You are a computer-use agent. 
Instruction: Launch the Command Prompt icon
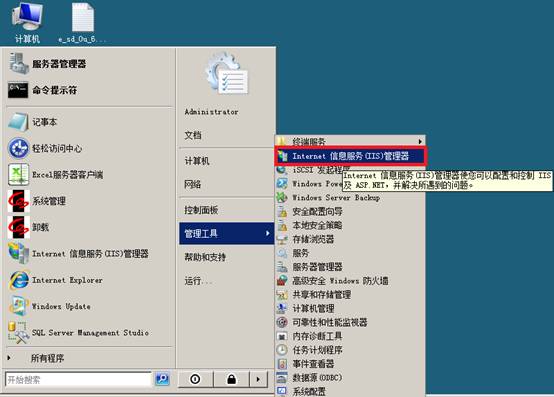point(18,90)
